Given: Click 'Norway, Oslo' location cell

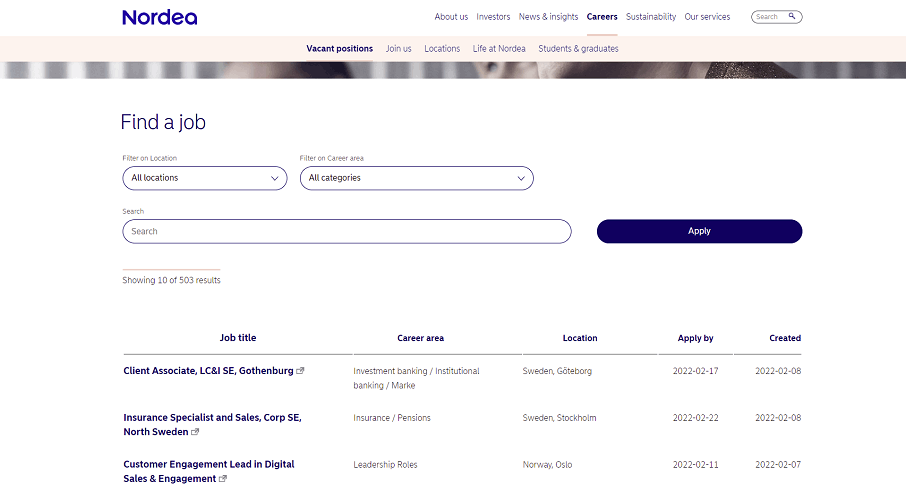Looking at the screenshot, I should [547, 465].
